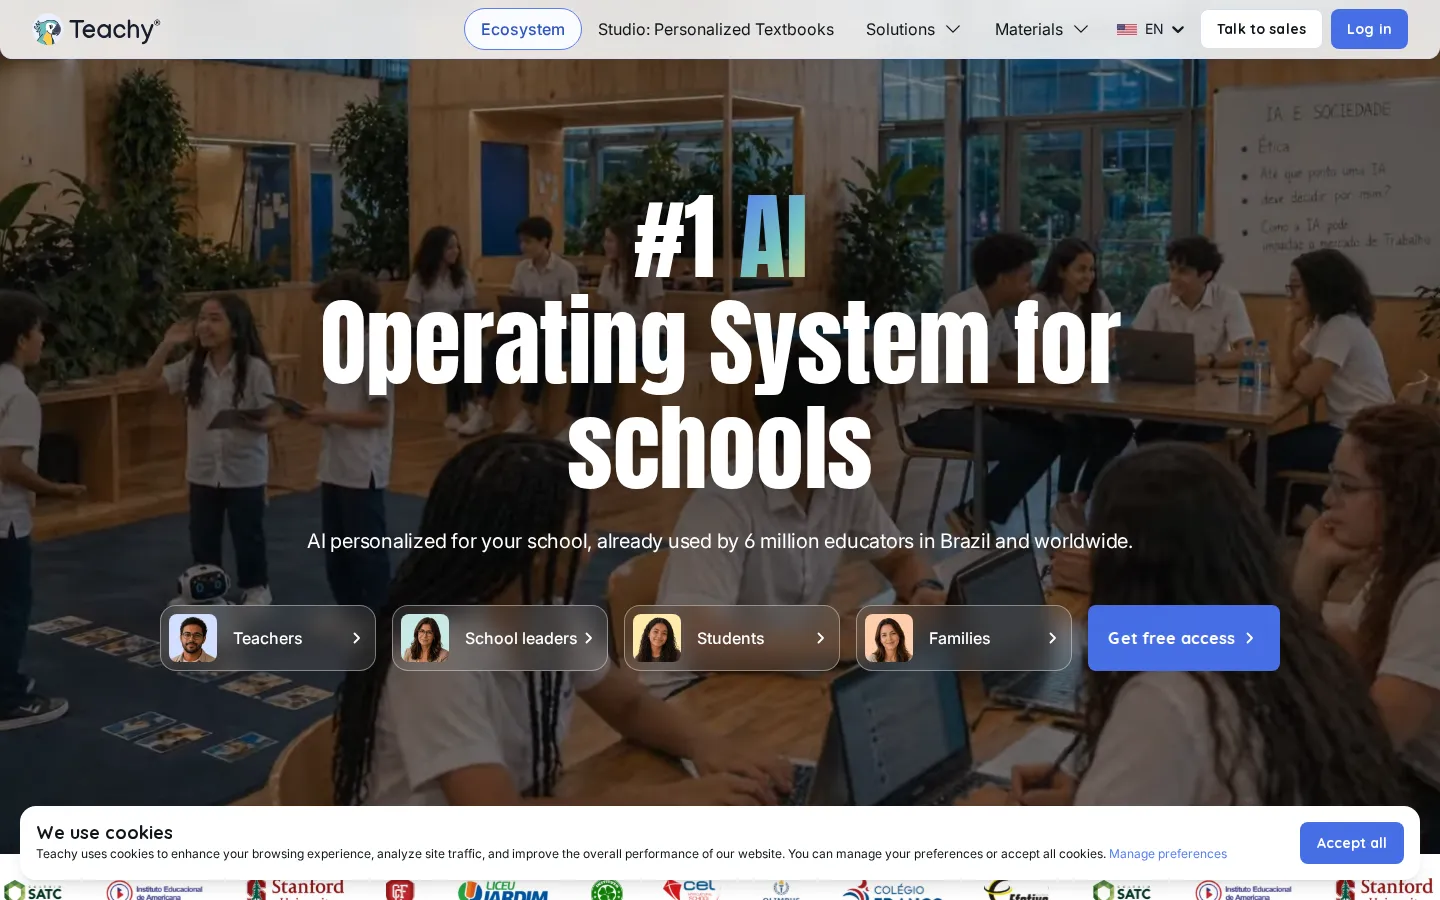This screenshot has width=1440, height=900.
Task: Click the Log in button
Action: point(1369,29)
